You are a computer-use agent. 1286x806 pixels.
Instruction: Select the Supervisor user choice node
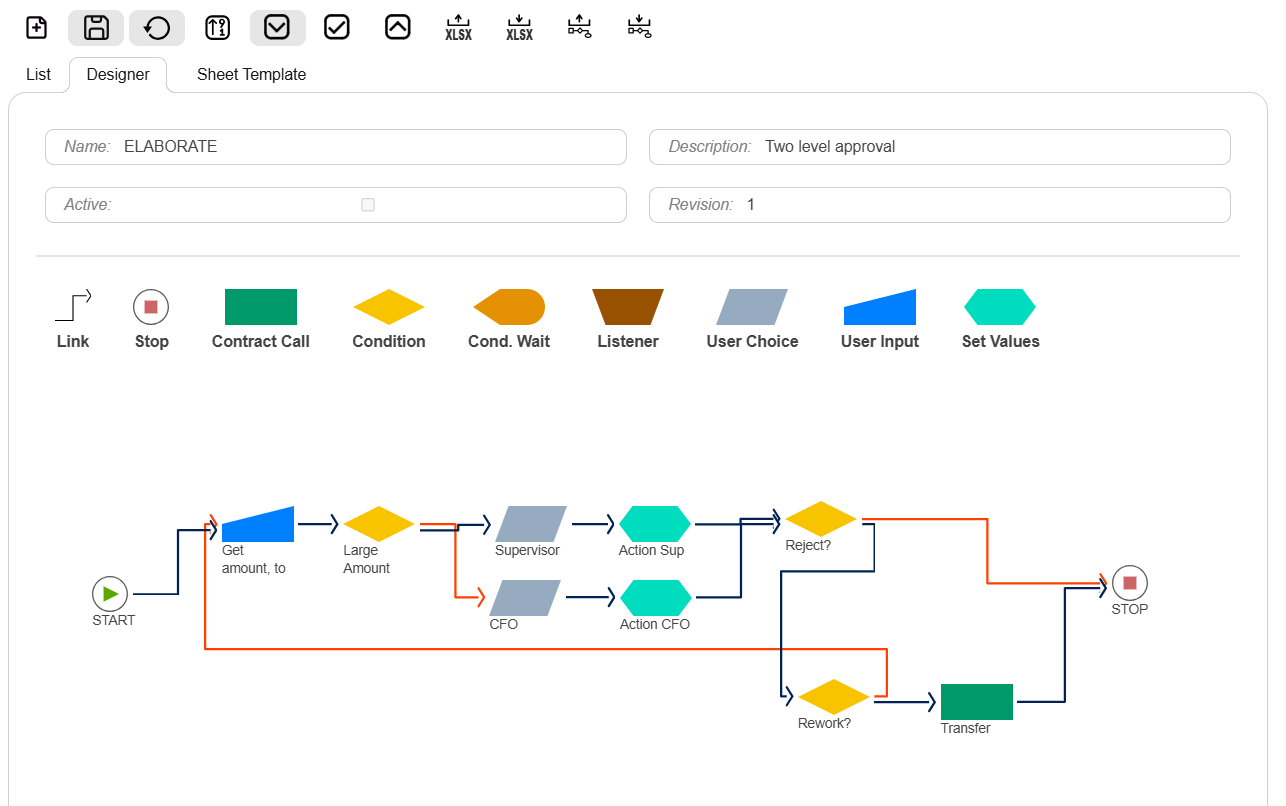[531, 524]
